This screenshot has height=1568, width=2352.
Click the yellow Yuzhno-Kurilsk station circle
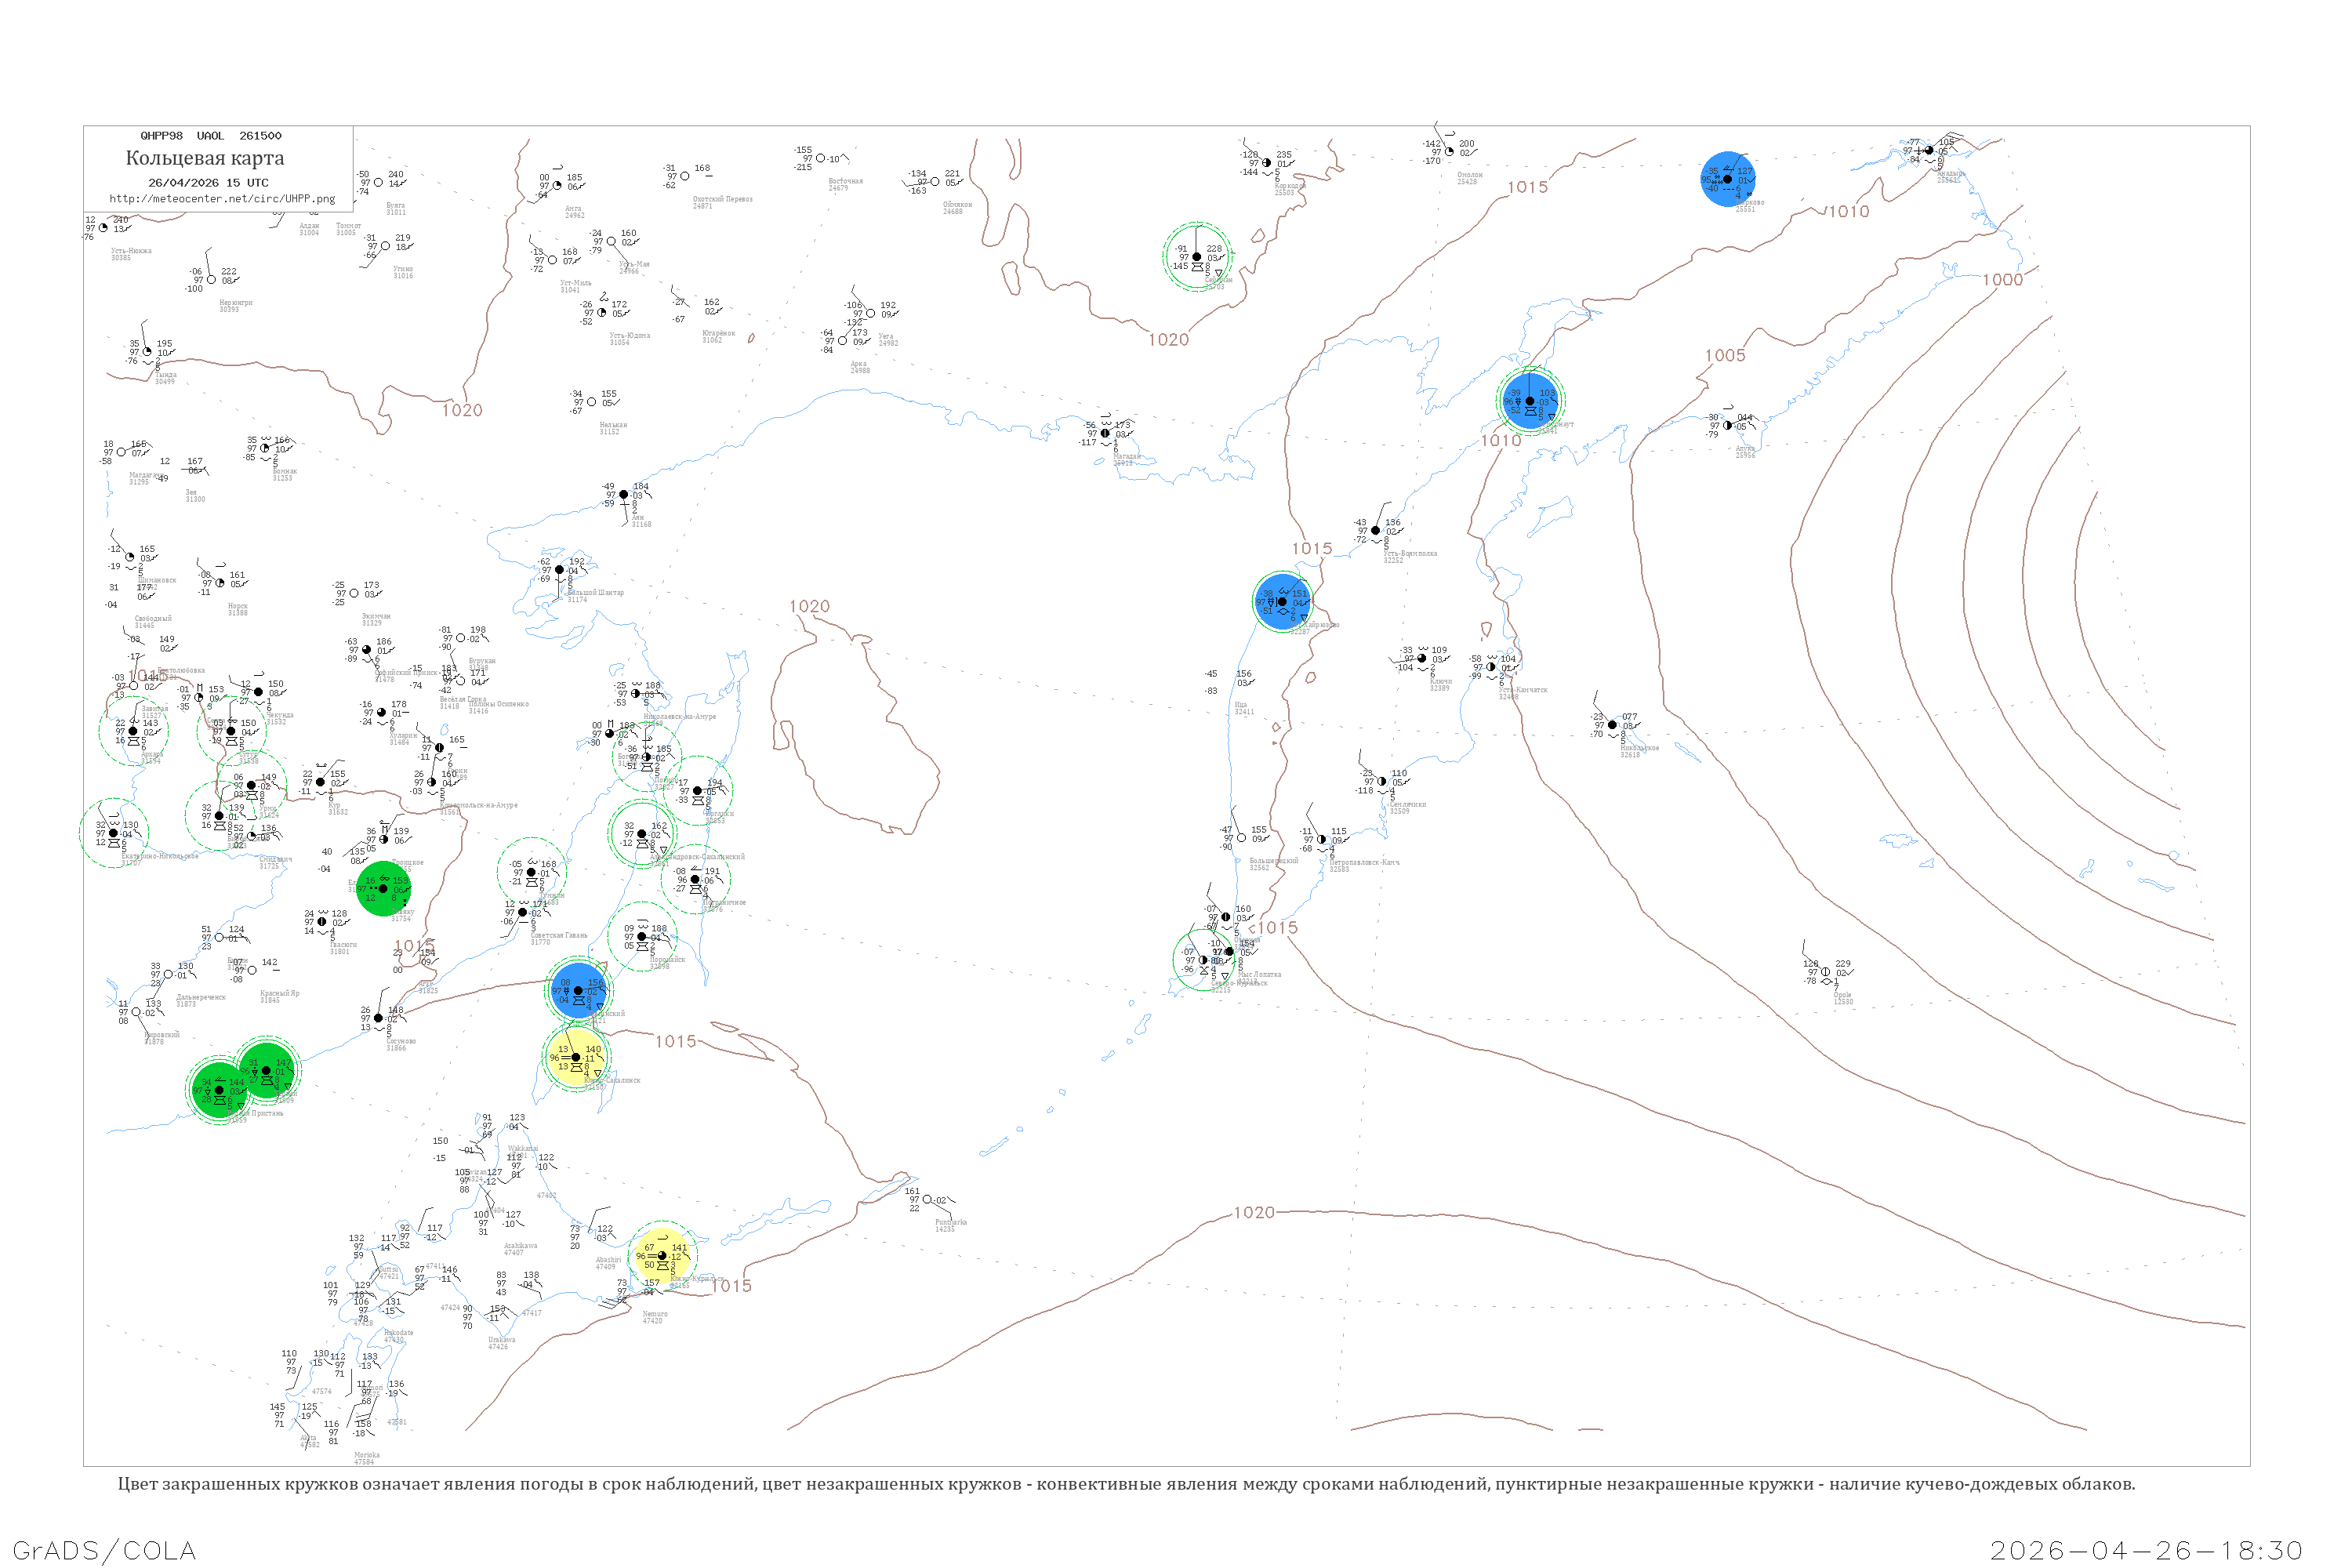pos(662,1256)
